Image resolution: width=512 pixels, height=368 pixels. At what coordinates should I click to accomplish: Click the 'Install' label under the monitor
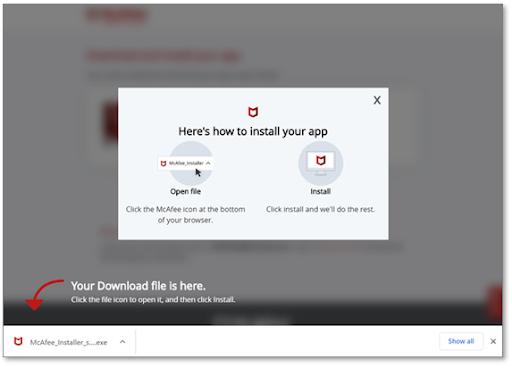click(x=321, y=192)
